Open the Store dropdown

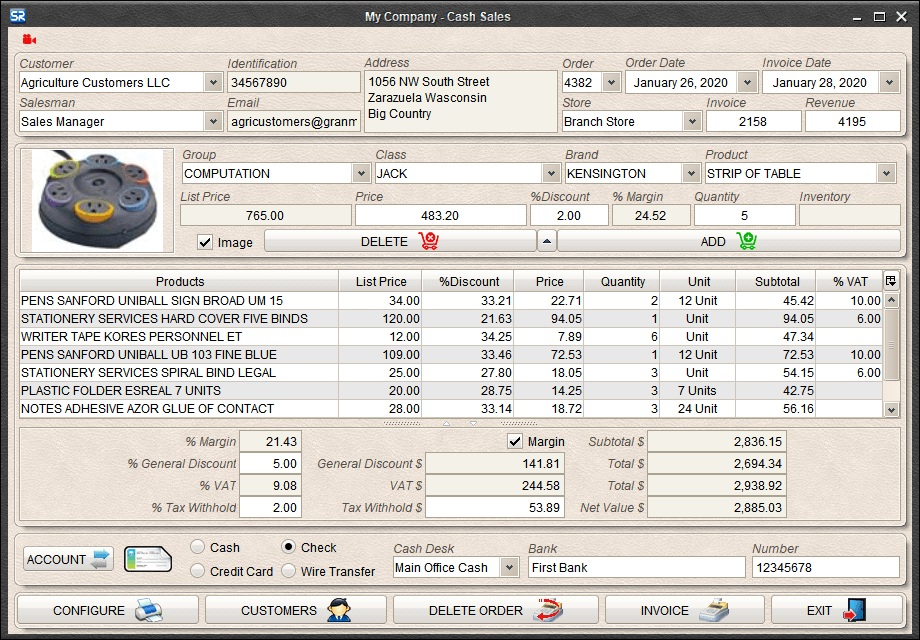(x=692, y=122)
